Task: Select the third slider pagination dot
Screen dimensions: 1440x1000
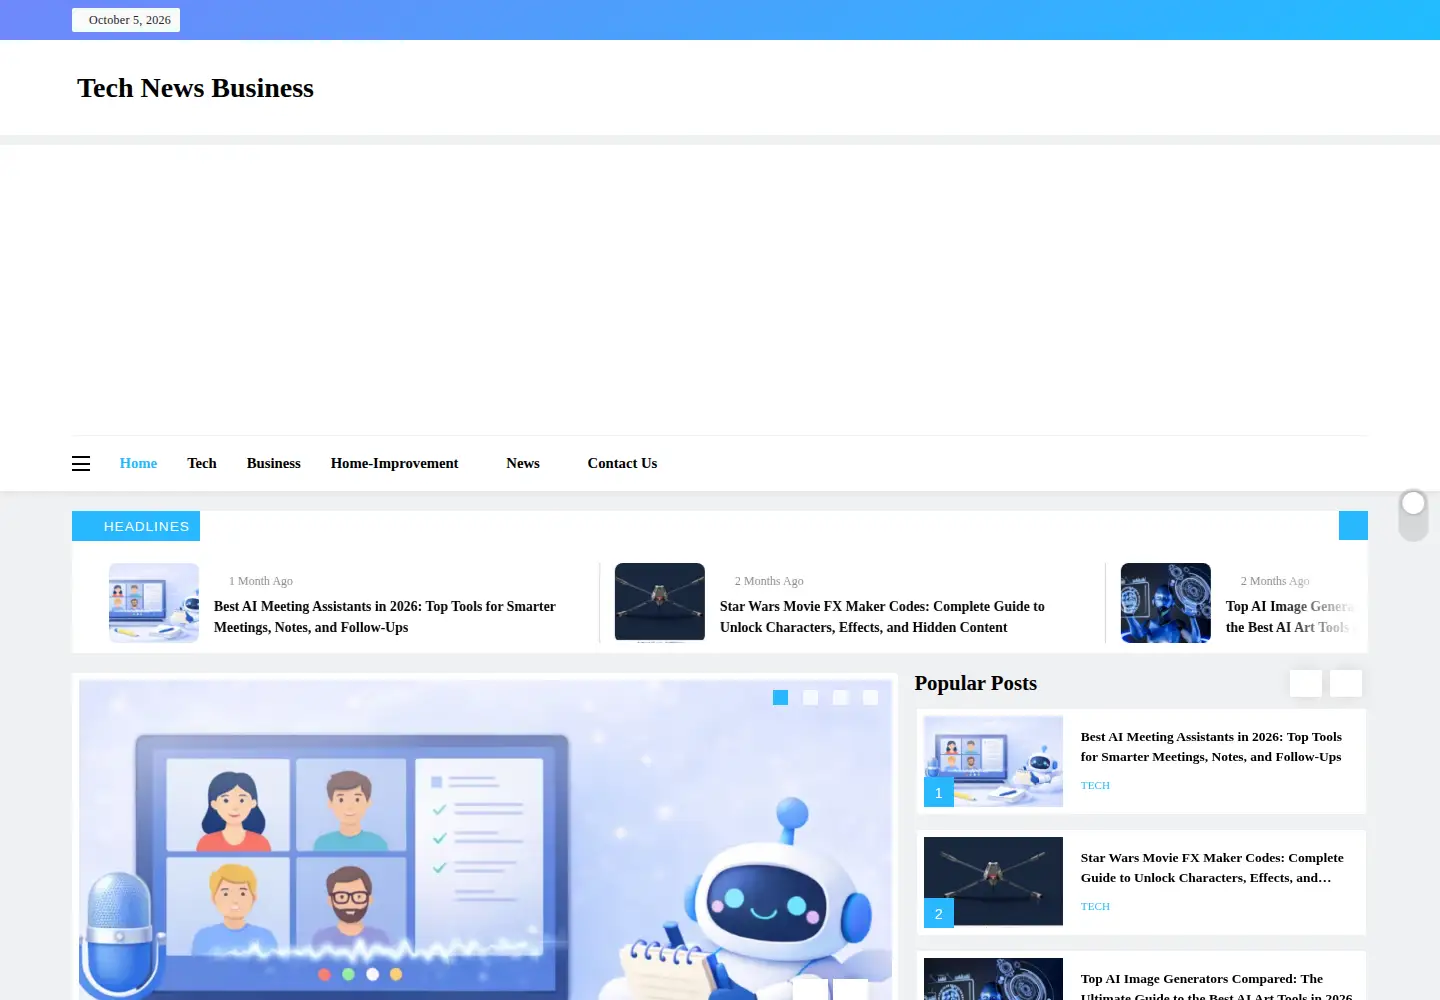Action: coord(841,697)
